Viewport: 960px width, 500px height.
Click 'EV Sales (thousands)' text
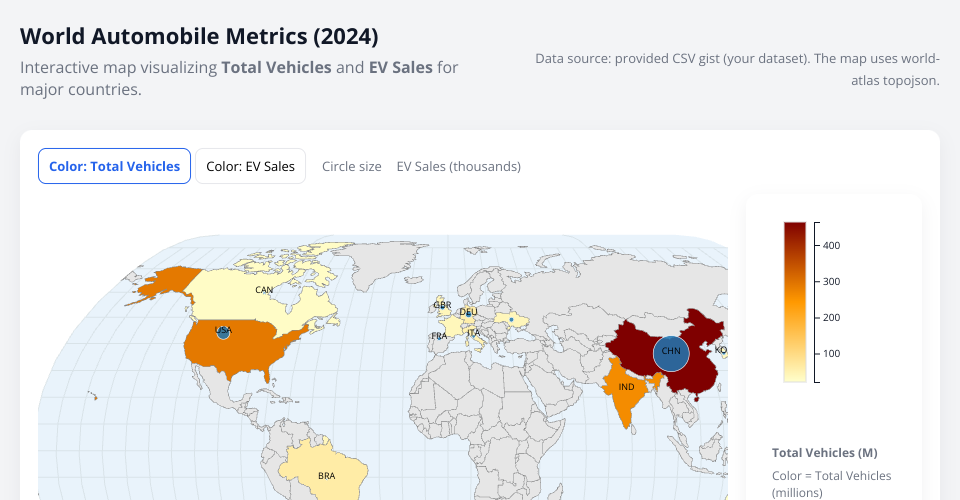[x=458, y=166]
